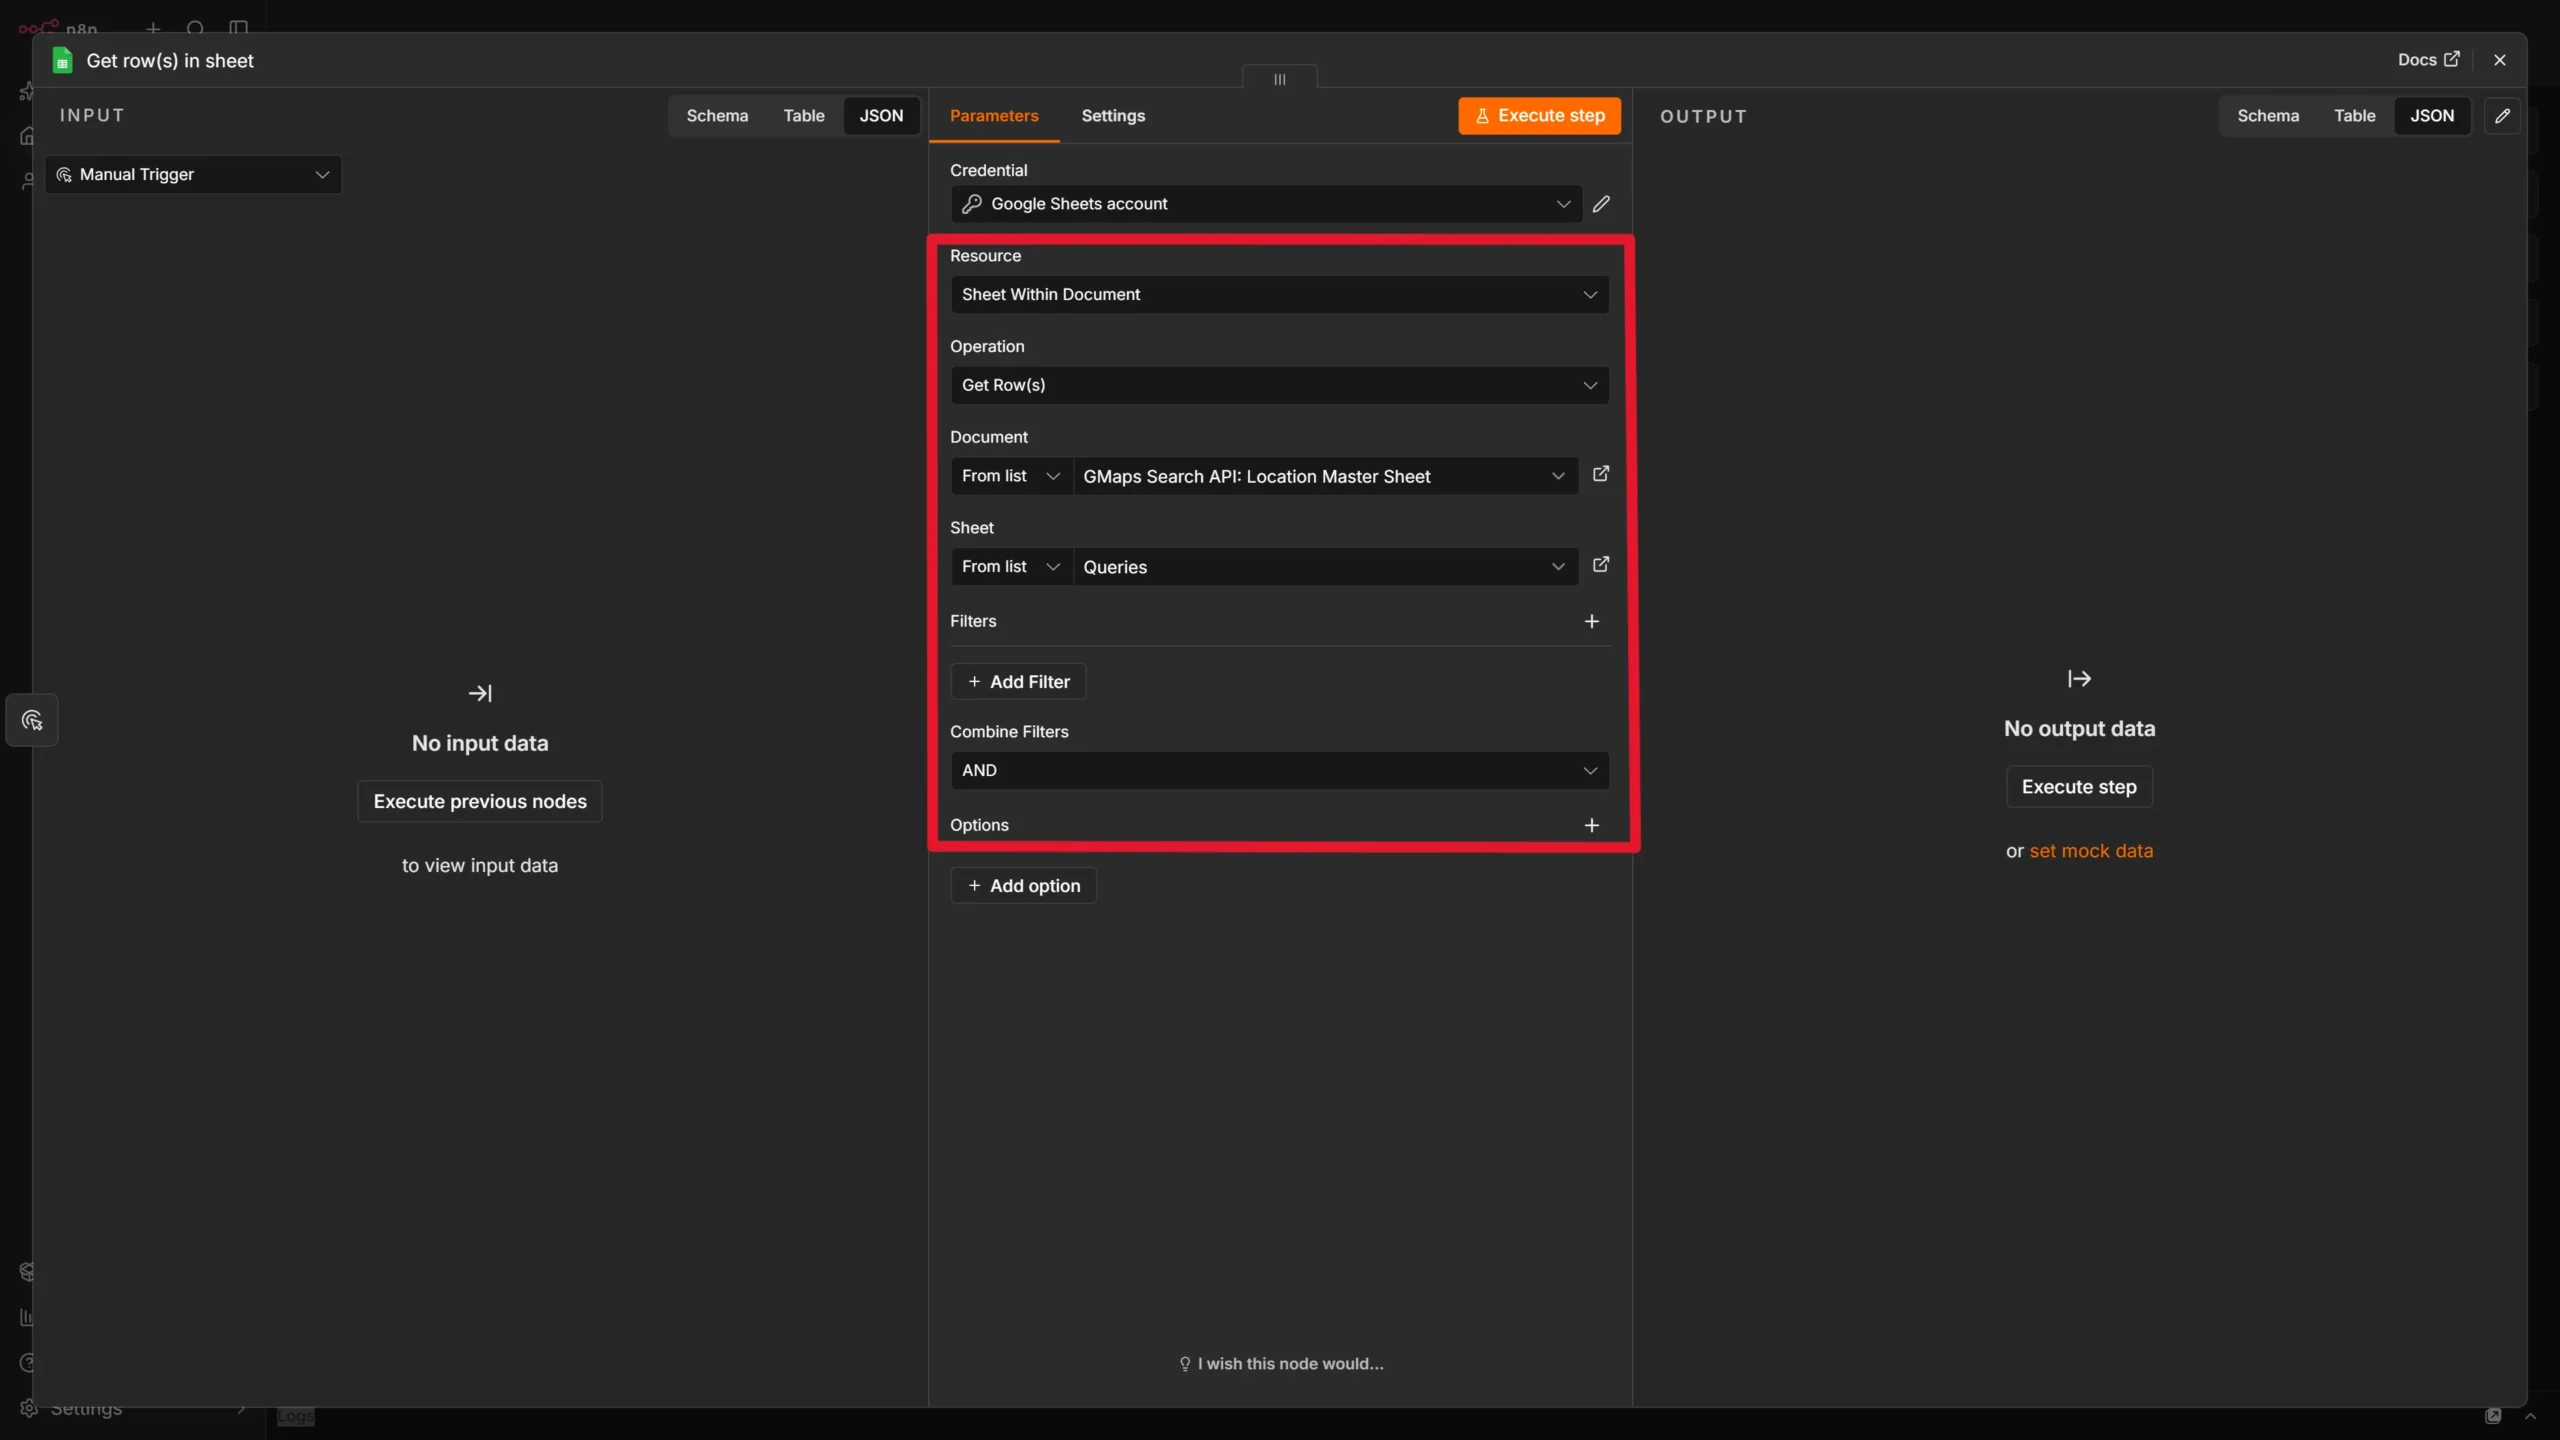Image resolution: width=2560 pixels, height=1440 pixels.
Task: Open GMaps Search API document selector
Action: click(x=1325, y=476)
